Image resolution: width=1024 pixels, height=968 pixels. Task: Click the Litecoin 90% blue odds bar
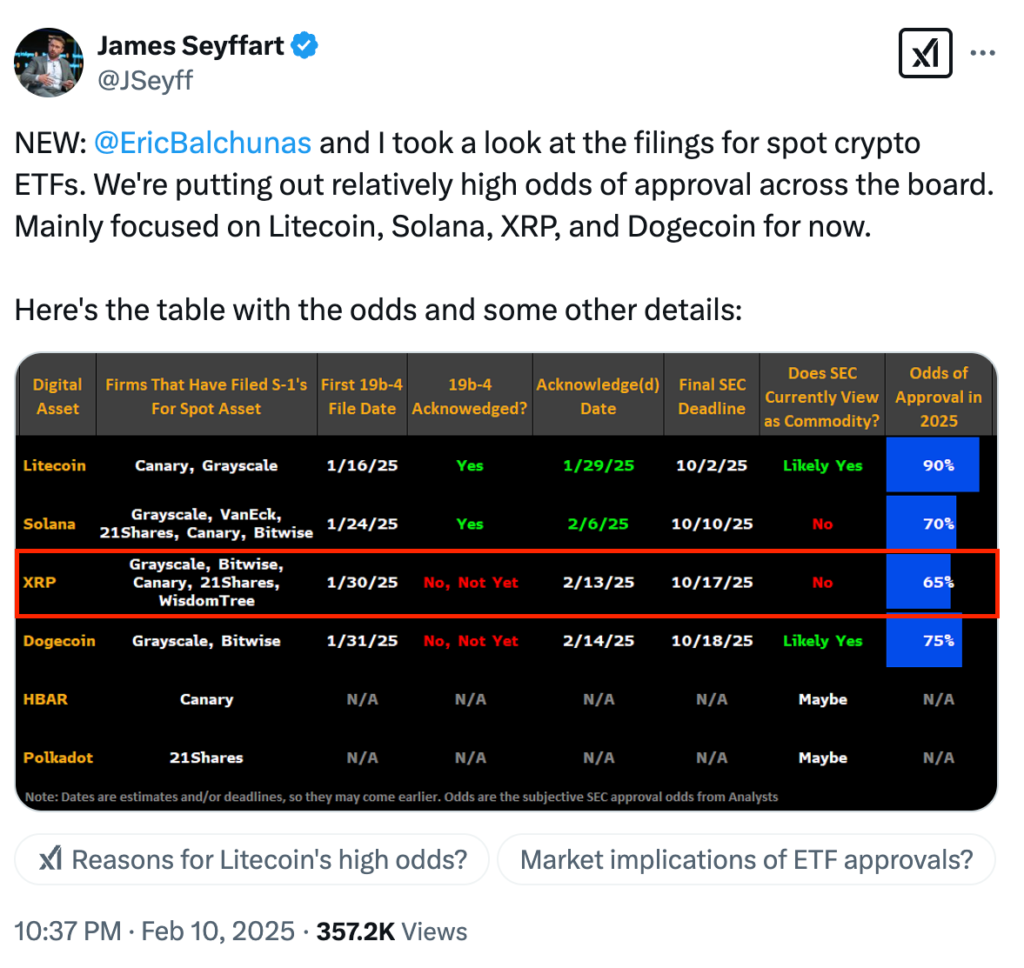tap(932, 465)
